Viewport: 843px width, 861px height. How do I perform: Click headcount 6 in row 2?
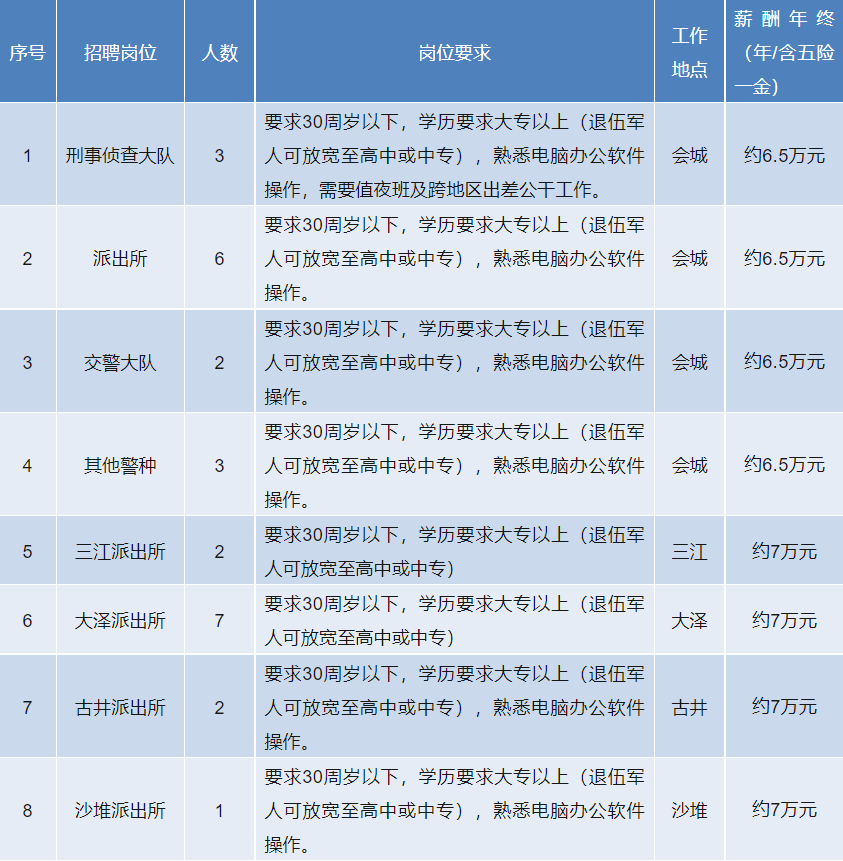click(219, 259)
